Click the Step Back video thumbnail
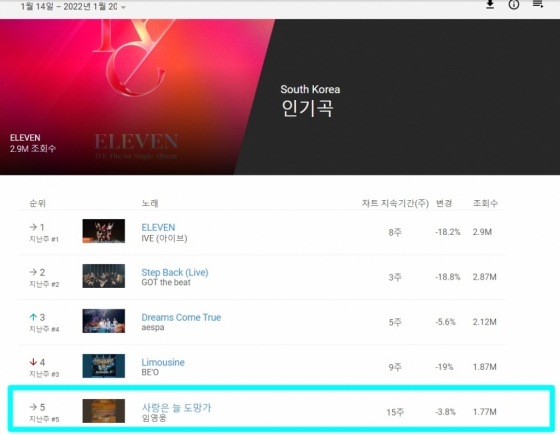Screen dimensions: 560x435 [x=104, y=276]
